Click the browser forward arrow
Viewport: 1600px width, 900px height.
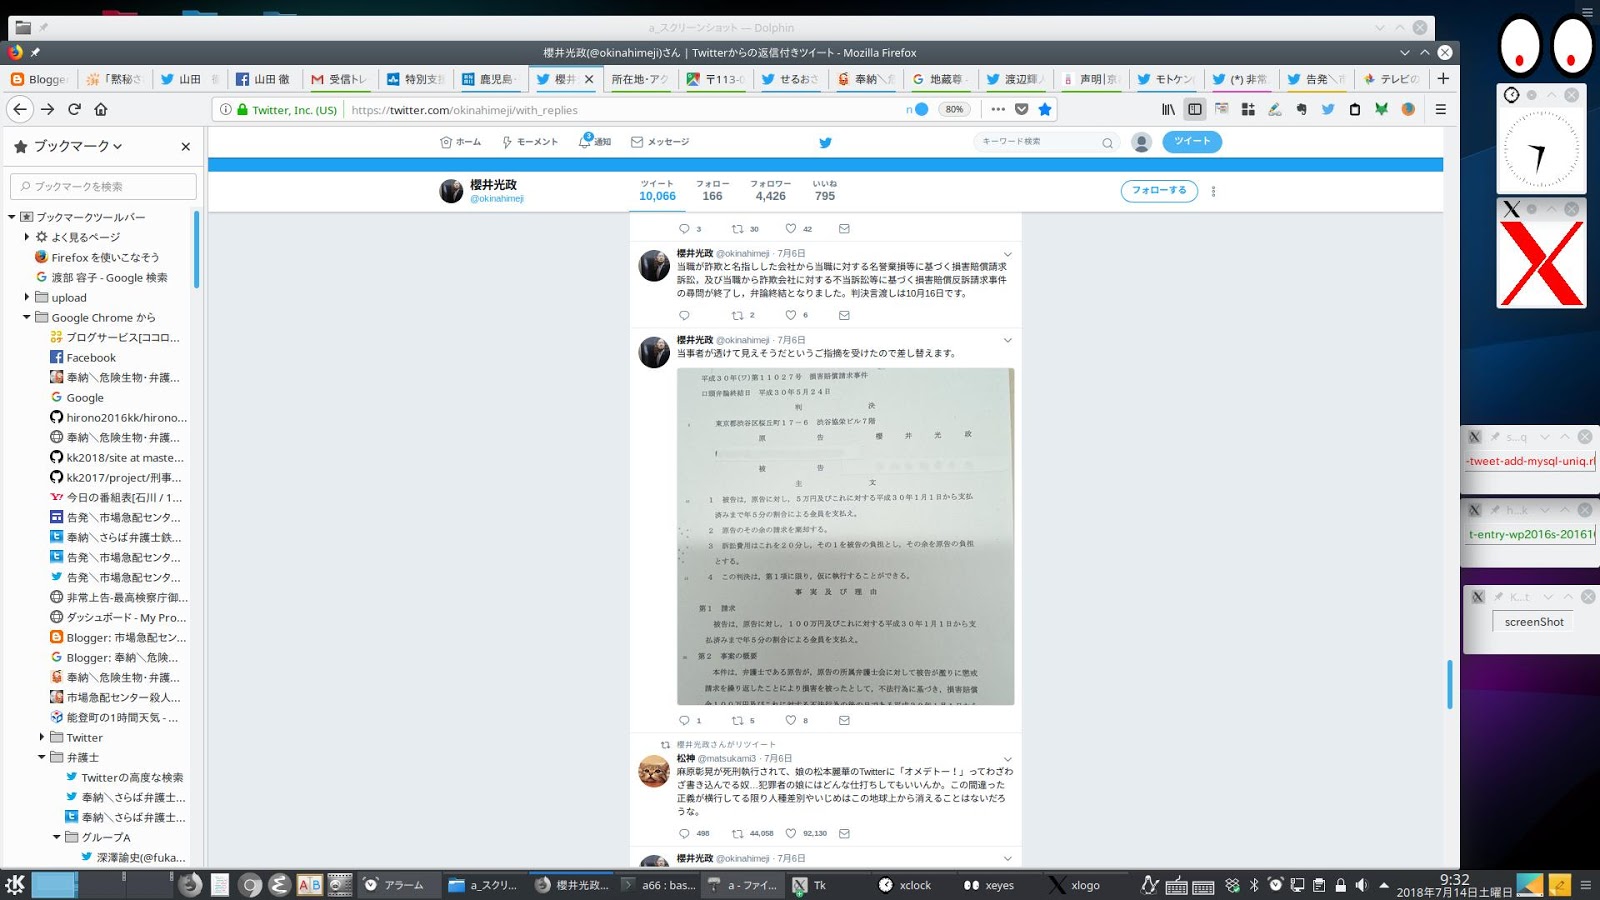(x=47, y=109)
